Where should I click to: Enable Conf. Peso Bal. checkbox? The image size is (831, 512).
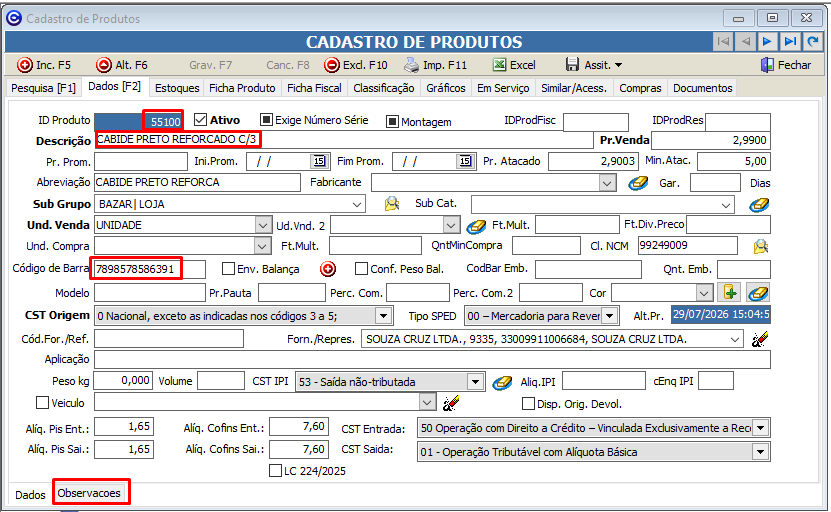361,269
